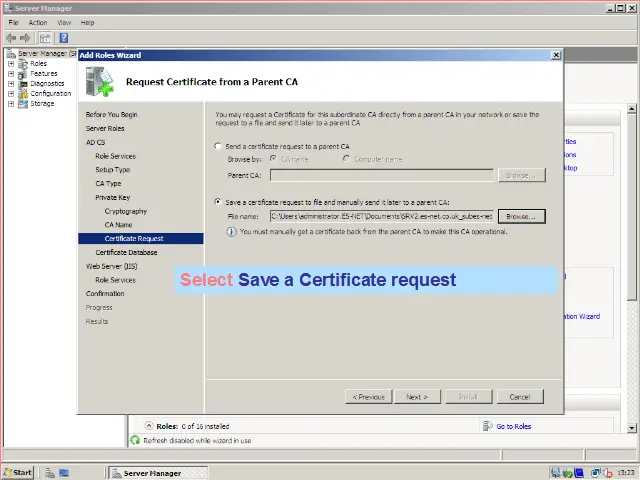
Task: Click the clock in system tray
Action: point(625,473)
